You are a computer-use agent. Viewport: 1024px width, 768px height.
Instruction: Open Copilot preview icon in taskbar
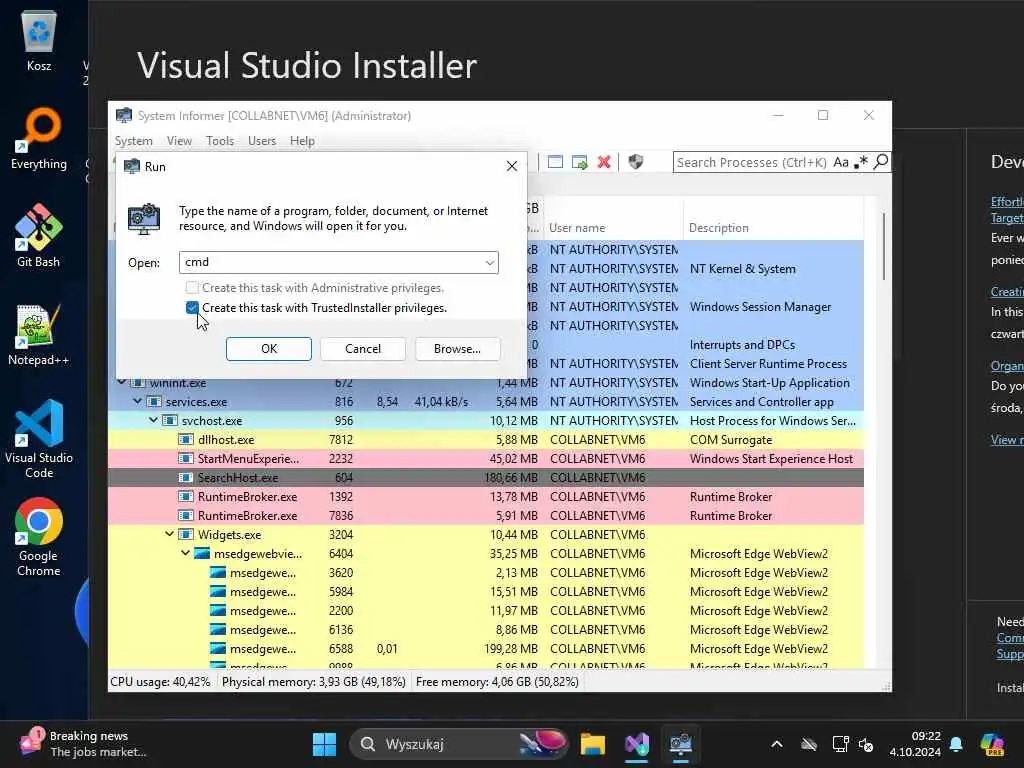(992, 744)
